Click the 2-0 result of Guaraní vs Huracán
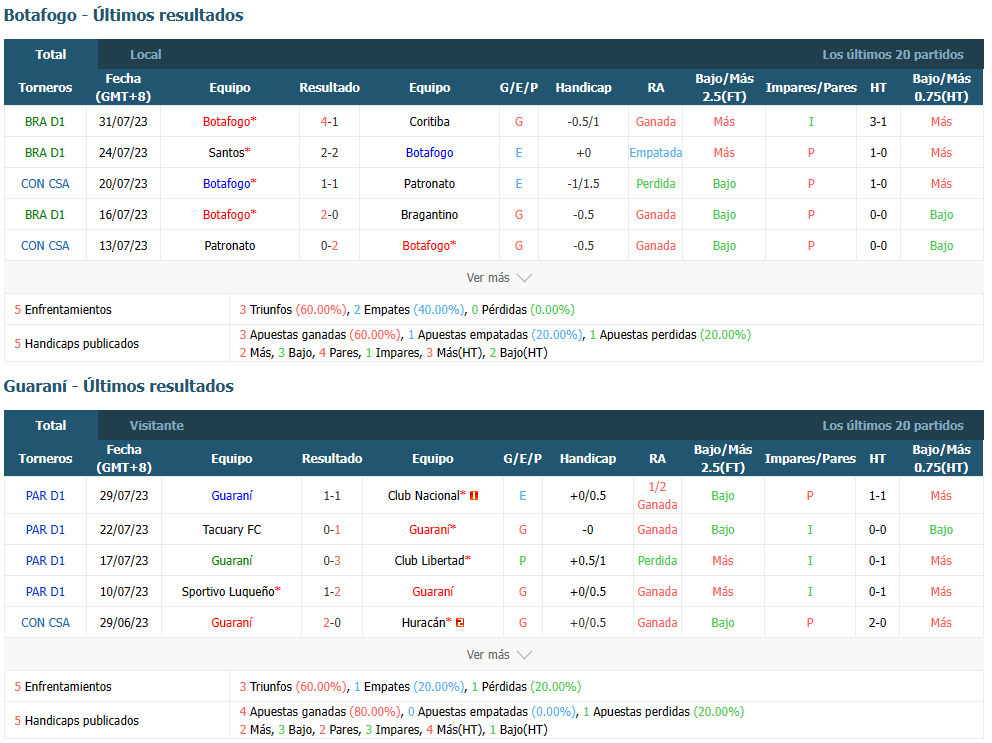This screenshot has height=743, width=992. 332,623
